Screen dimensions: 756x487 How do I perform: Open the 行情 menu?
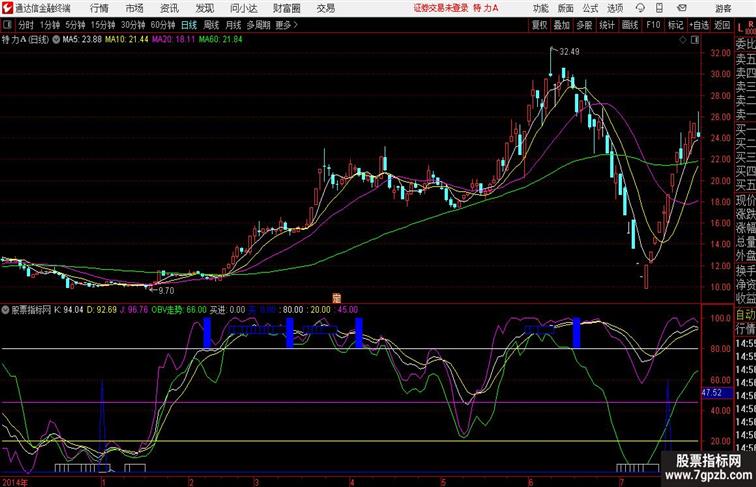99,8
